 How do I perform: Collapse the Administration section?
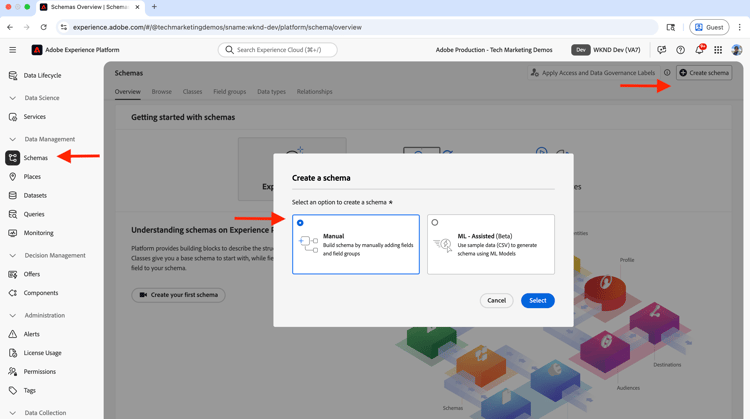pyautogui.click(x=12, y=316)
